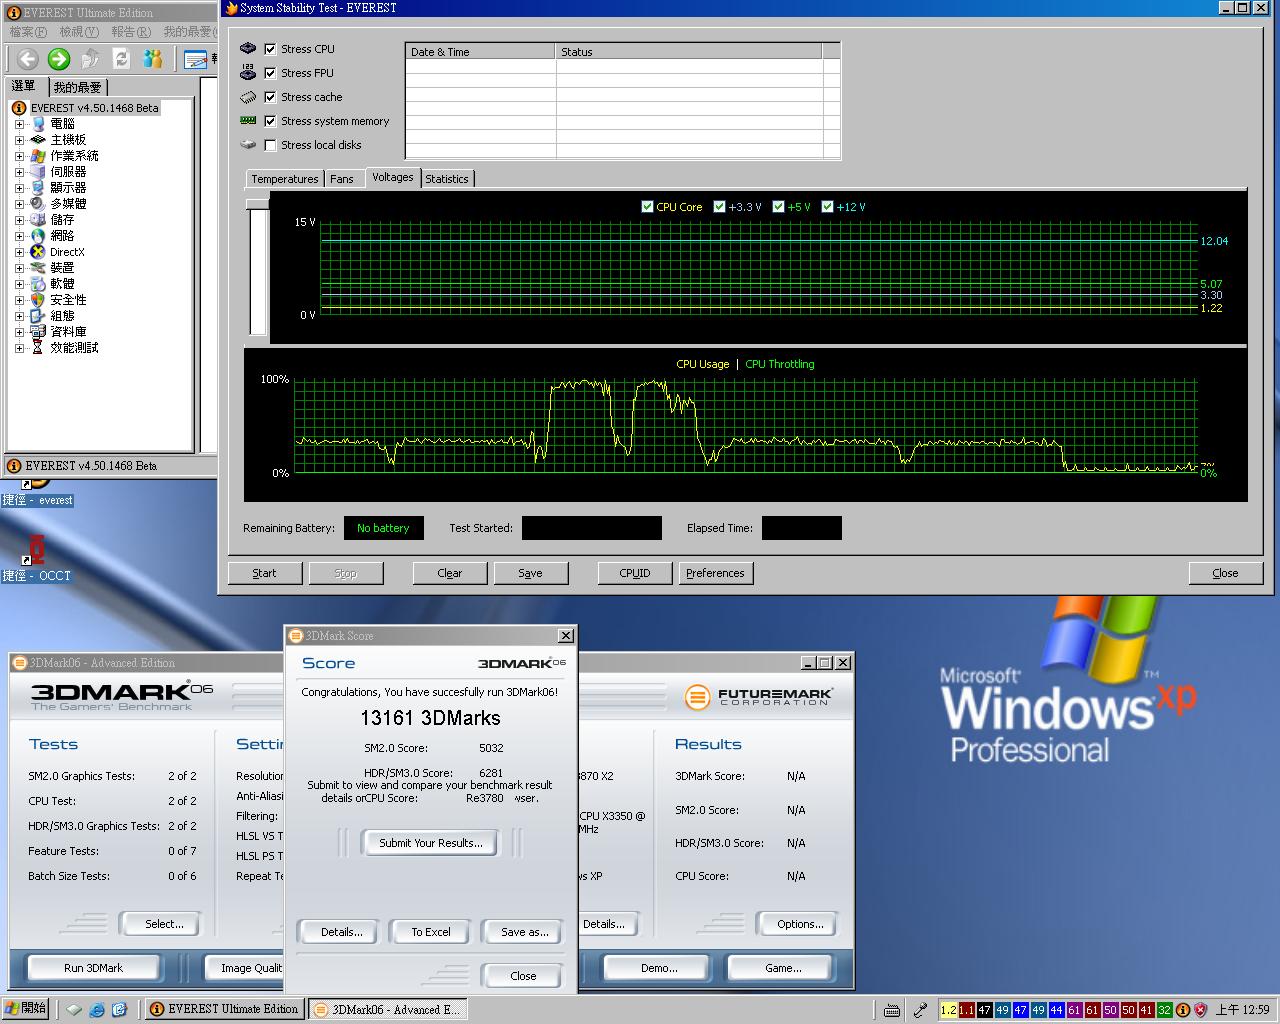Toggle Stress cache checkbox
1280x1024 pixels.
[270, 96]
